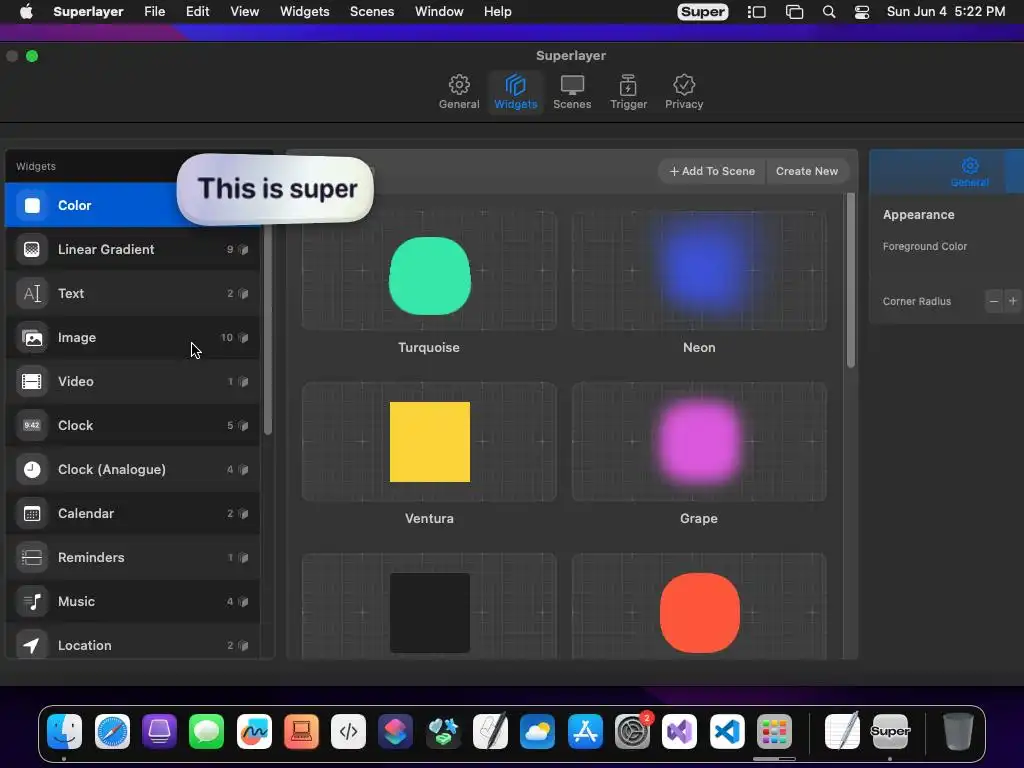1024x768 pixels.
Task: Select the Linear Gradient widget icon
Action: [x=32, y=249]
